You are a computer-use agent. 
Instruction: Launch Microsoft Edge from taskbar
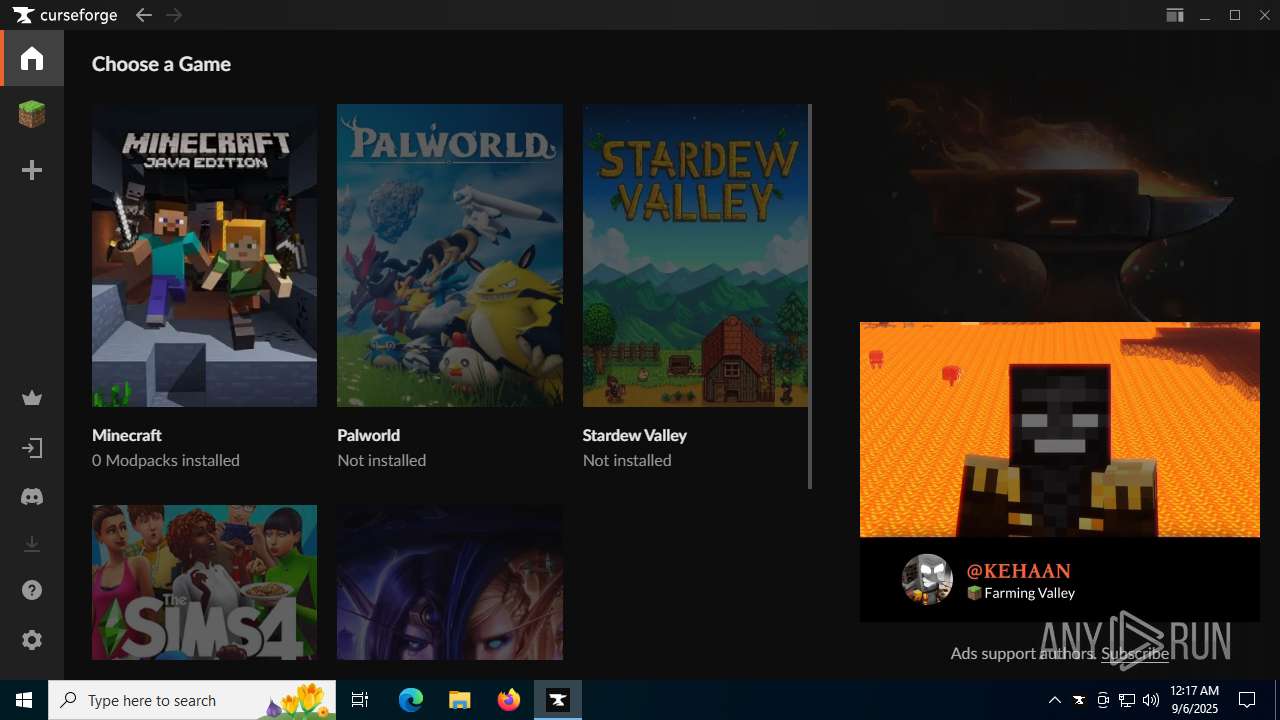tap(411, 700)
